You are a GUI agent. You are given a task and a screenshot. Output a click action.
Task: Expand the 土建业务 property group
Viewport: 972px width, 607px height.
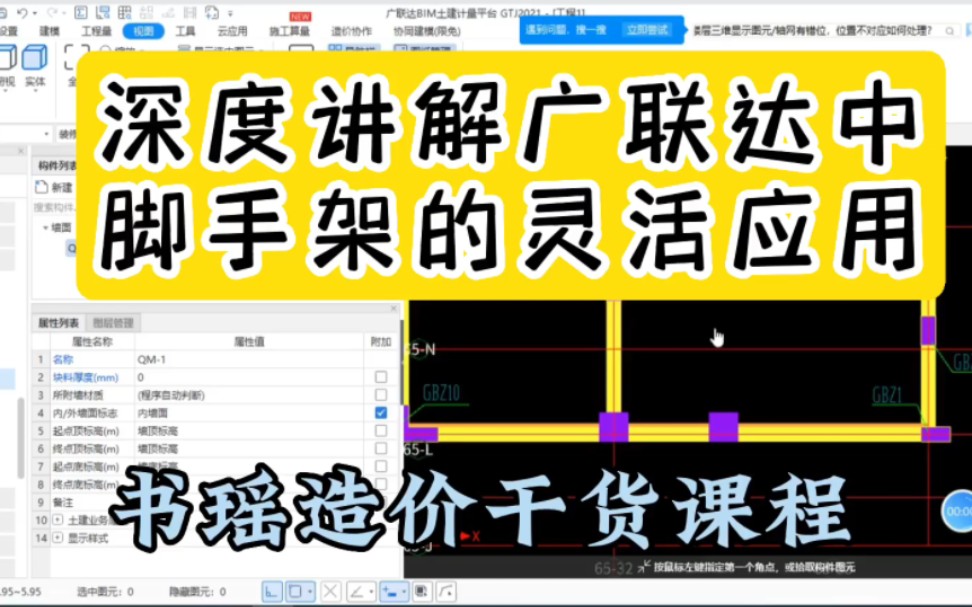57,521
